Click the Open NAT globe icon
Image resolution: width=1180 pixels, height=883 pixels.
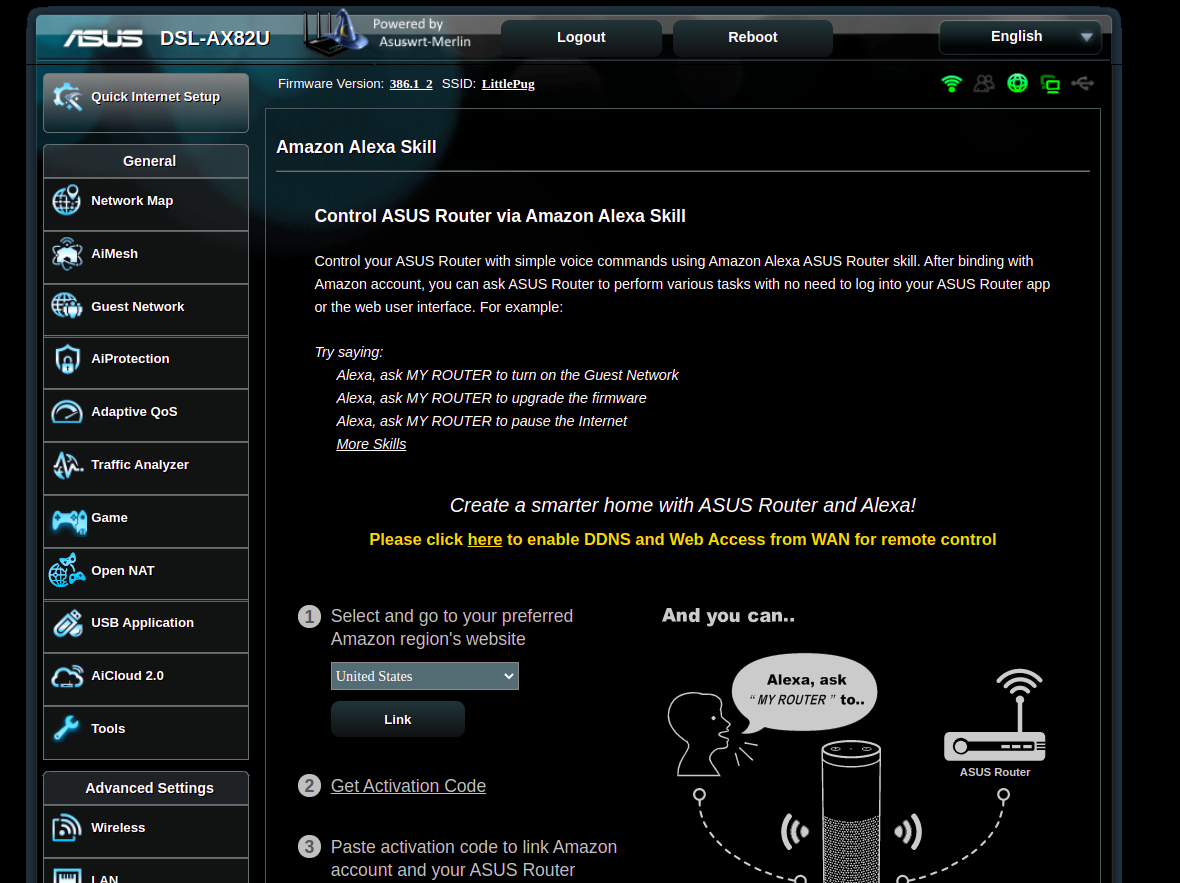coord(66,570)
